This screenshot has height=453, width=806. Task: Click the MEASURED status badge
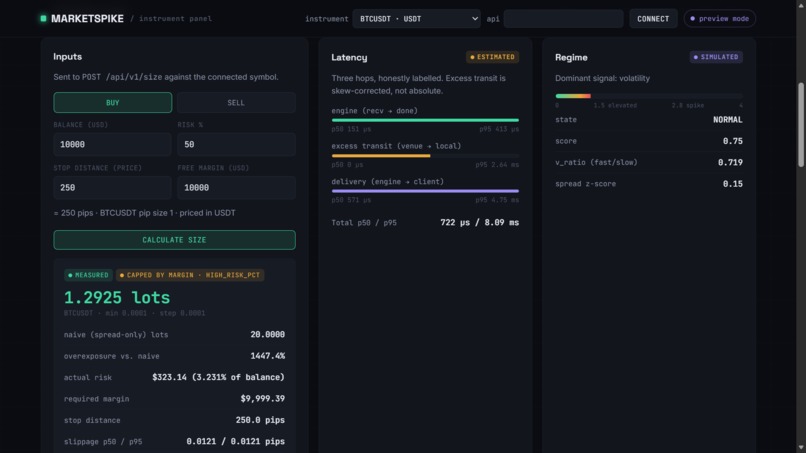(88, 275)
